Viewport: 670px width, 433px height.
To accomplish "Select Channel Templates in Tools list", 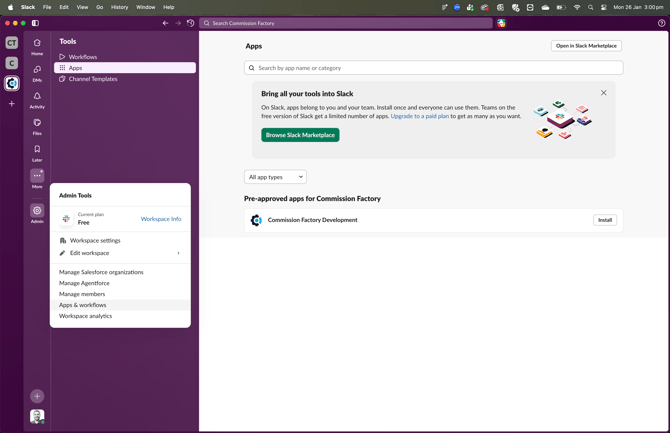I will tap(93, 79).
